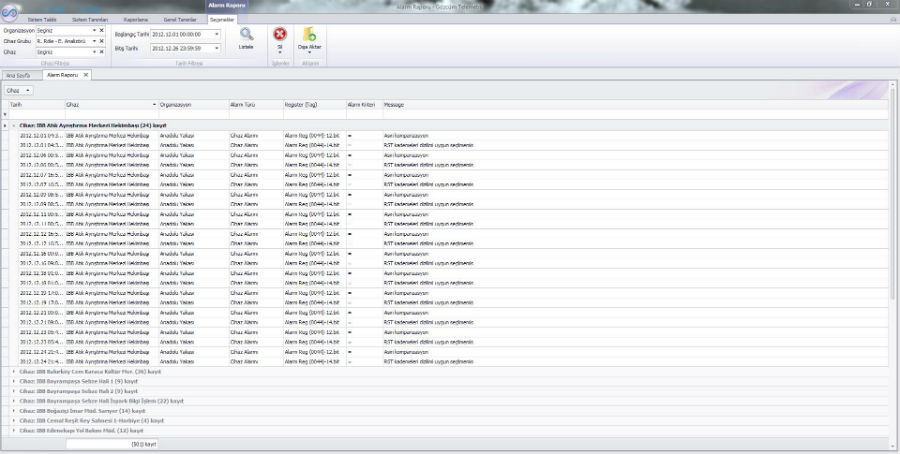
Task: Open the Başlangıç Tarihi date dropdown
Action: coord(216,34)
